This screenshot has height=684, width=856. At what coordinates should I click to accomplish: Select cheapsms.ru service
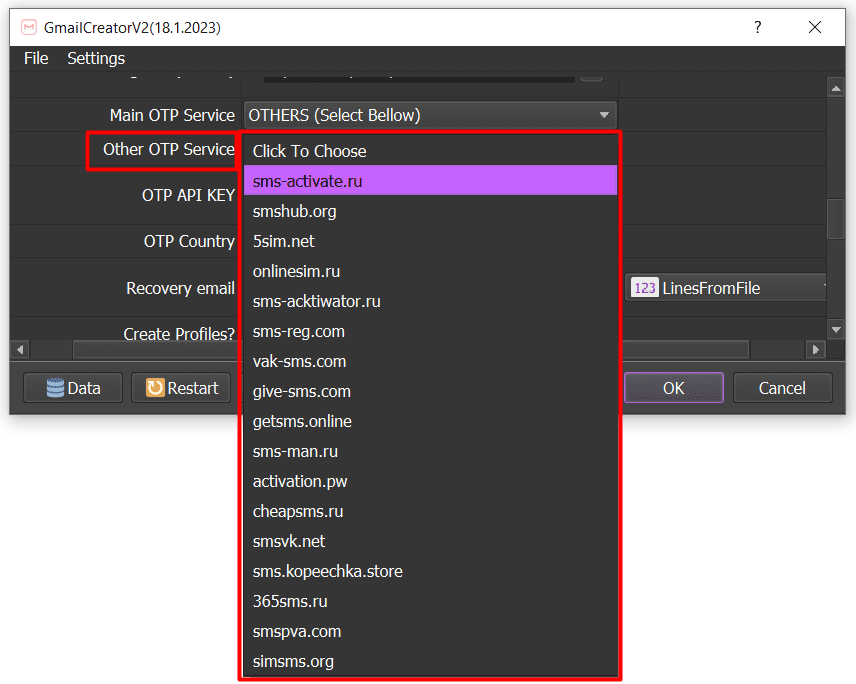coord(430,511)
